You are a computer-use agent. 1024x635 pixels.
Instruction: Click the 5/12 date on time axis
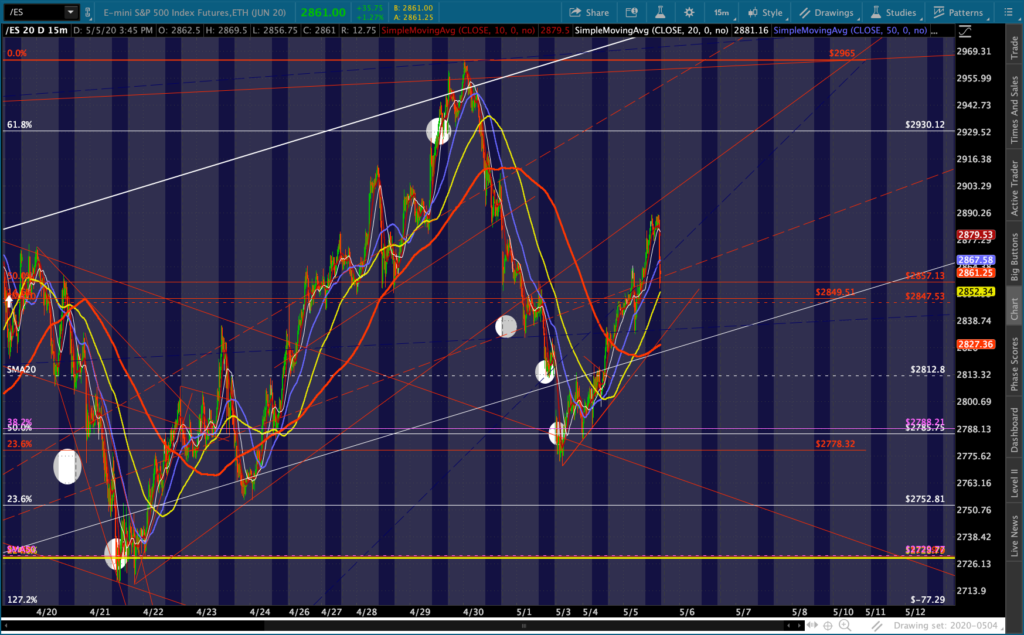pyautogui.click(x=915, y=612)
